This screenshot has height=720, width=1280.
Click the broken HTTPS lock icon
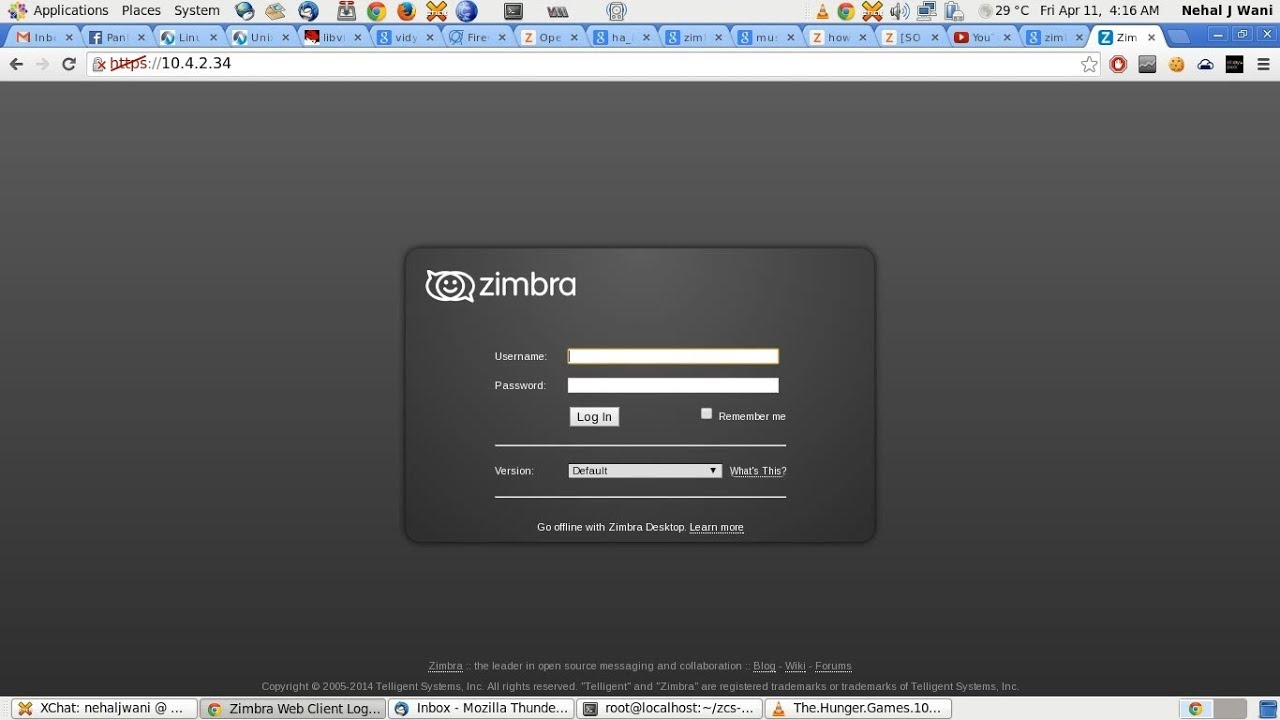(100, 64)
